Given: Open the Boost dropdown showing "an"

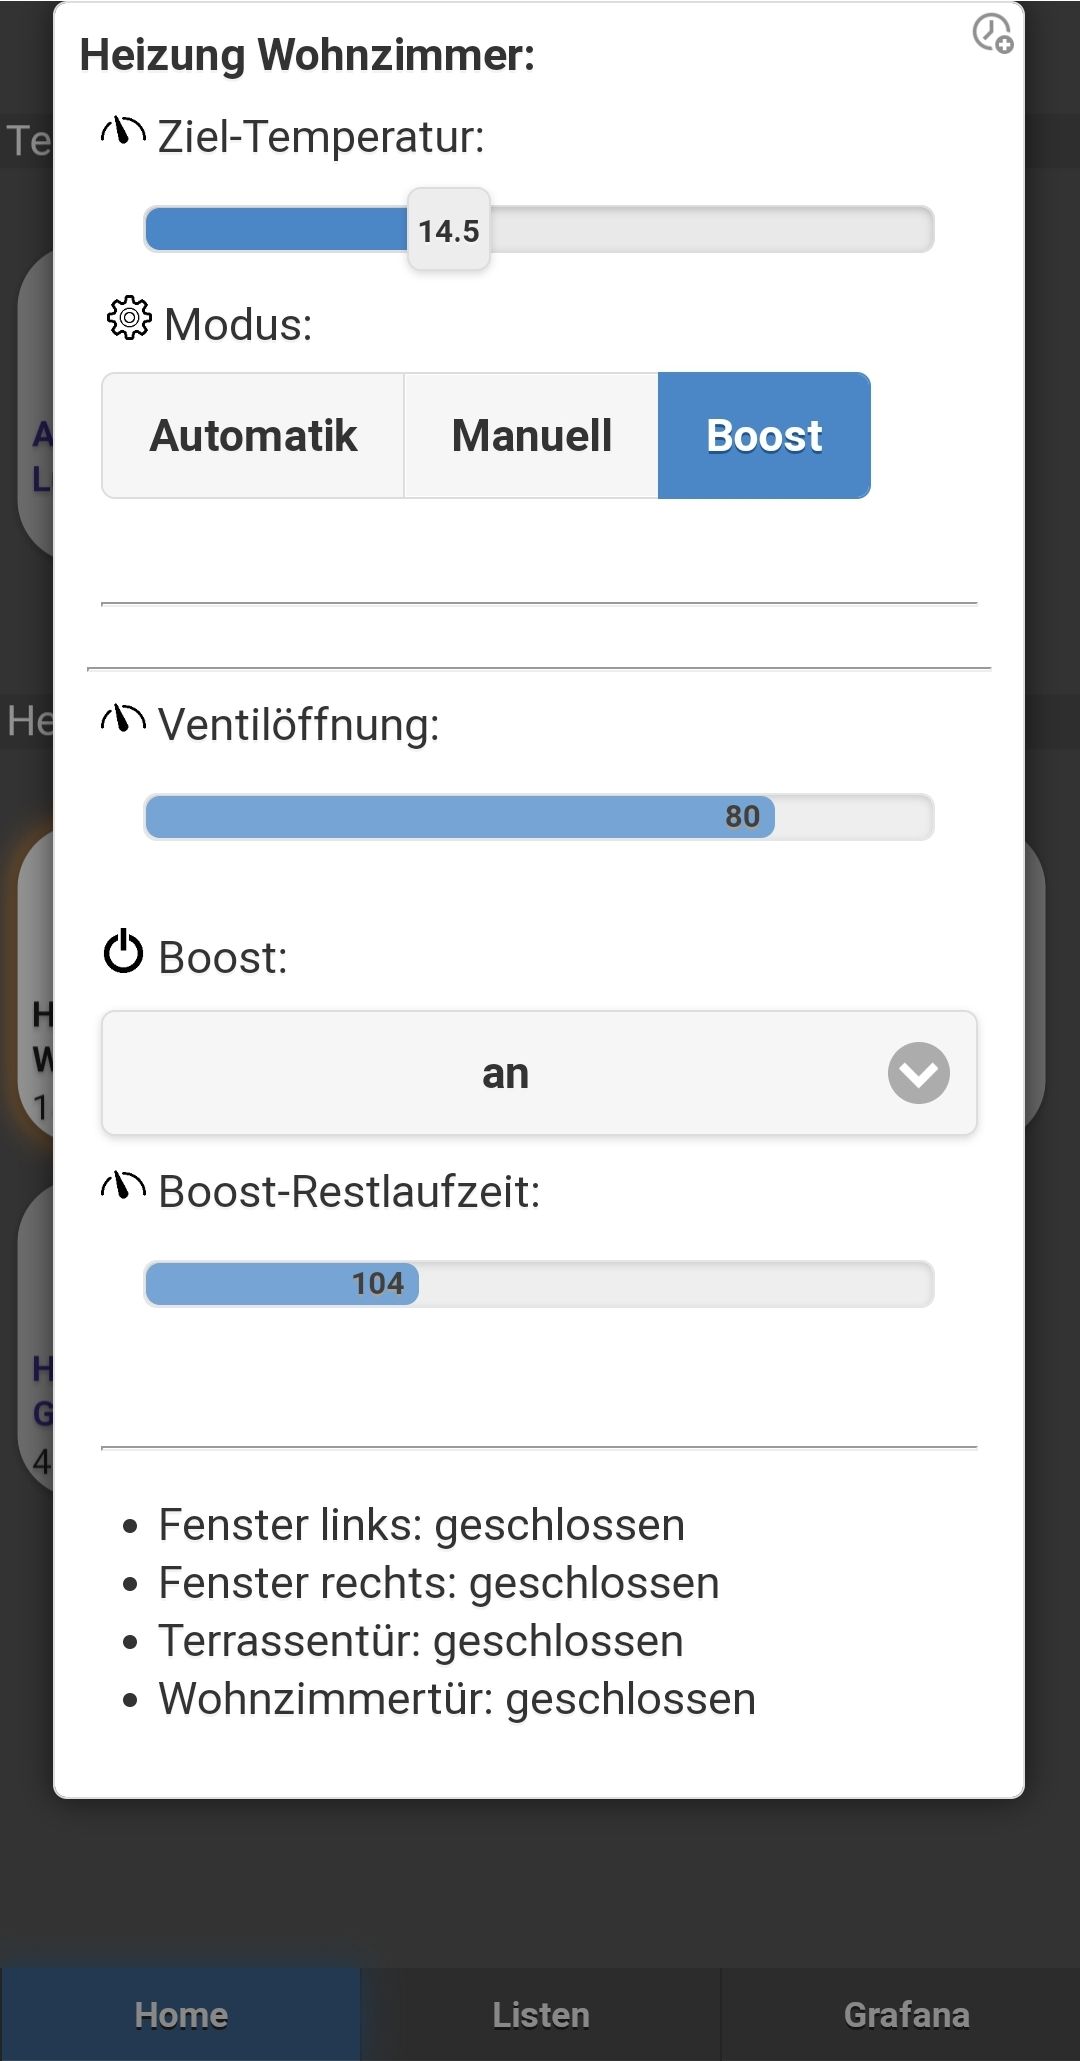Looking at the screenshot, I should pos(505,1073).
